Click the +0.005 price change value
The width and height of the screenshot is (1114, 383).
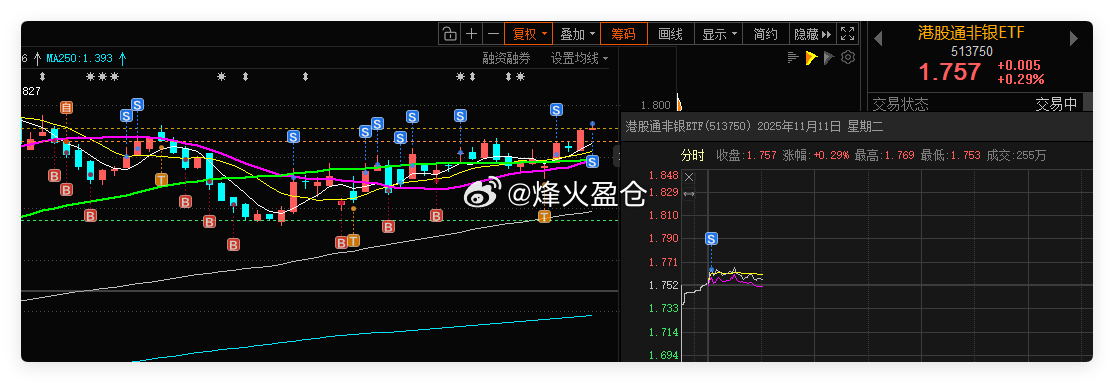1019,65
